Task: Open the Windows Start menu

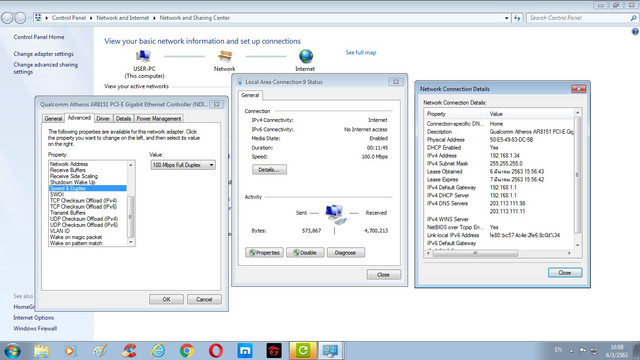Action: 12,351
